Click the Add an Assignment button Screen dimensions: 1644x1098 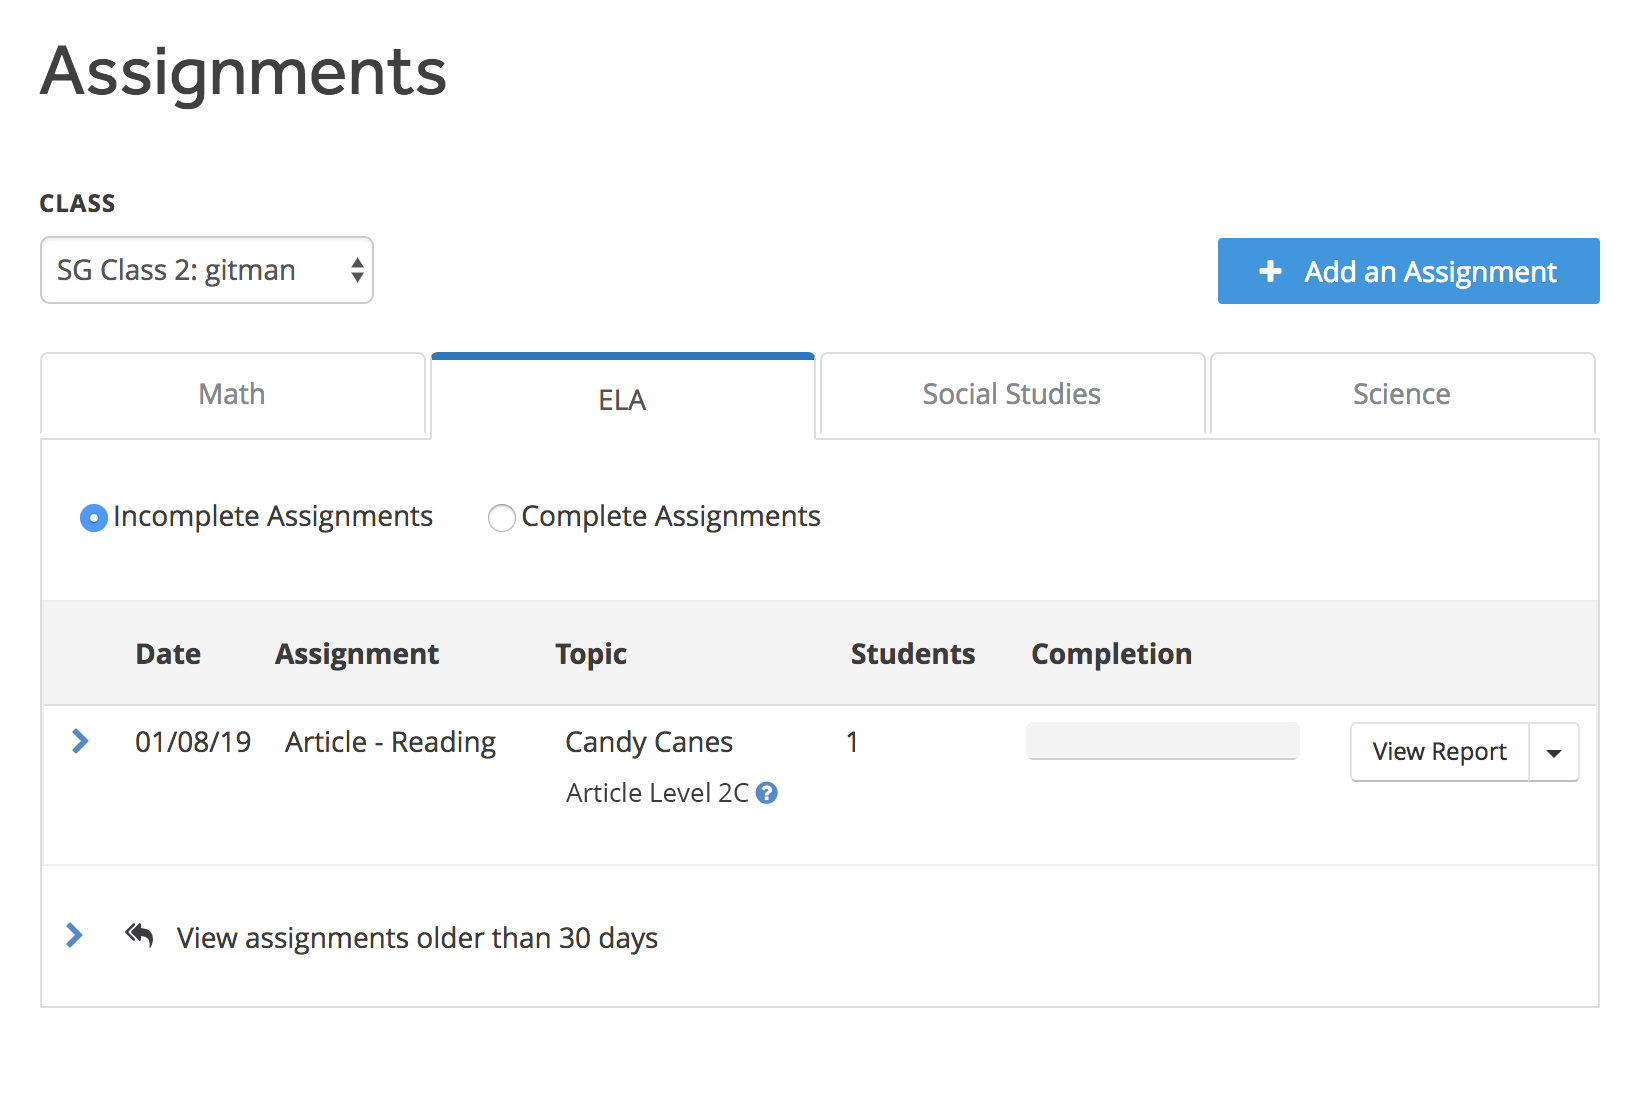point(1408,271)
